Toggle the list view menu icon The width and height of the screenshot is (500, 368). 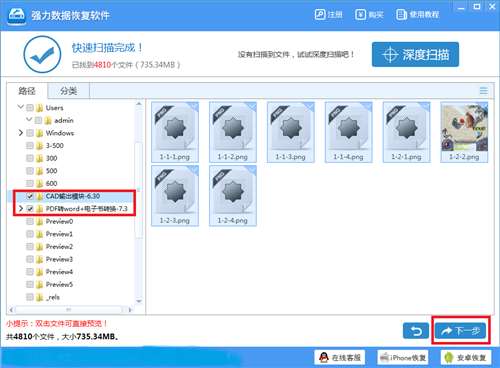point(484,90)
